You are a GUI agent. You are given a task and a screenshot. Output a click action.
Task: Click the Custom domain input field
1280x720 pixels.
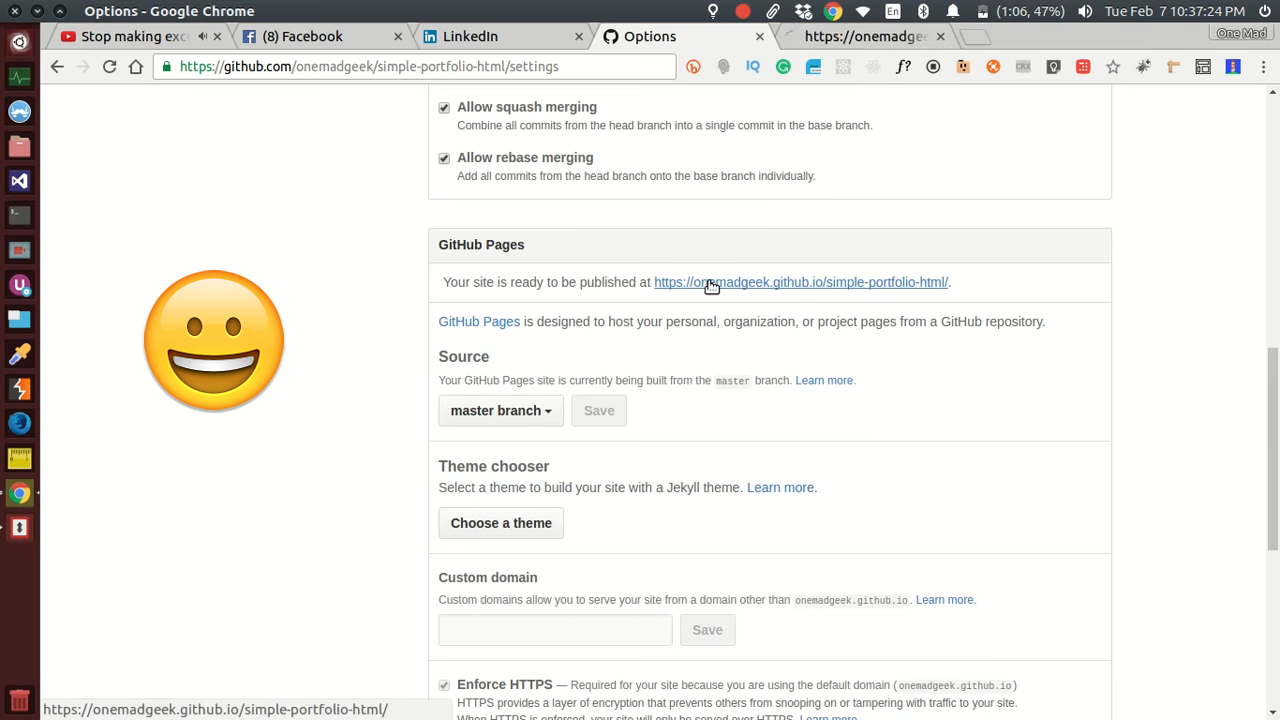click(x=555, y=630)
